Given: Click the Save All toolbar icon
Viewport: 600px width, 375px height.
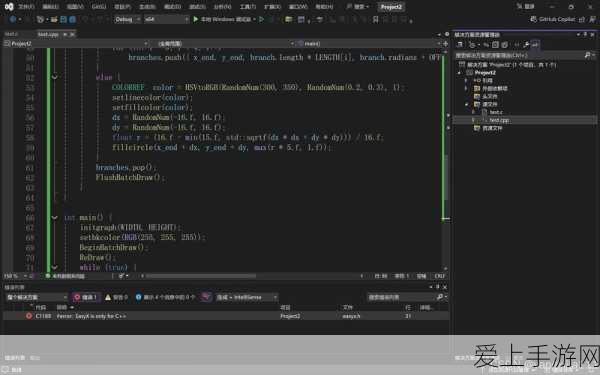Looking at the screenshot, I should click(x=72, y=19).
